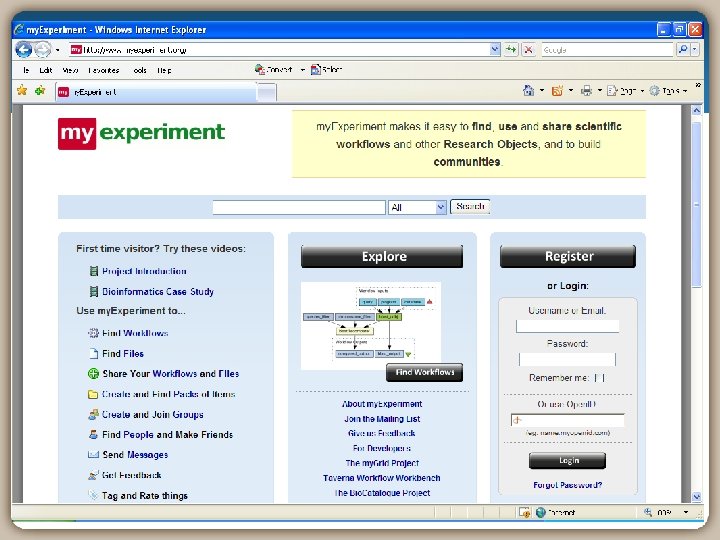Screen dimensions: 720x540
Task: Open the Forgot Password? link
Action: (x=568, y=485)
